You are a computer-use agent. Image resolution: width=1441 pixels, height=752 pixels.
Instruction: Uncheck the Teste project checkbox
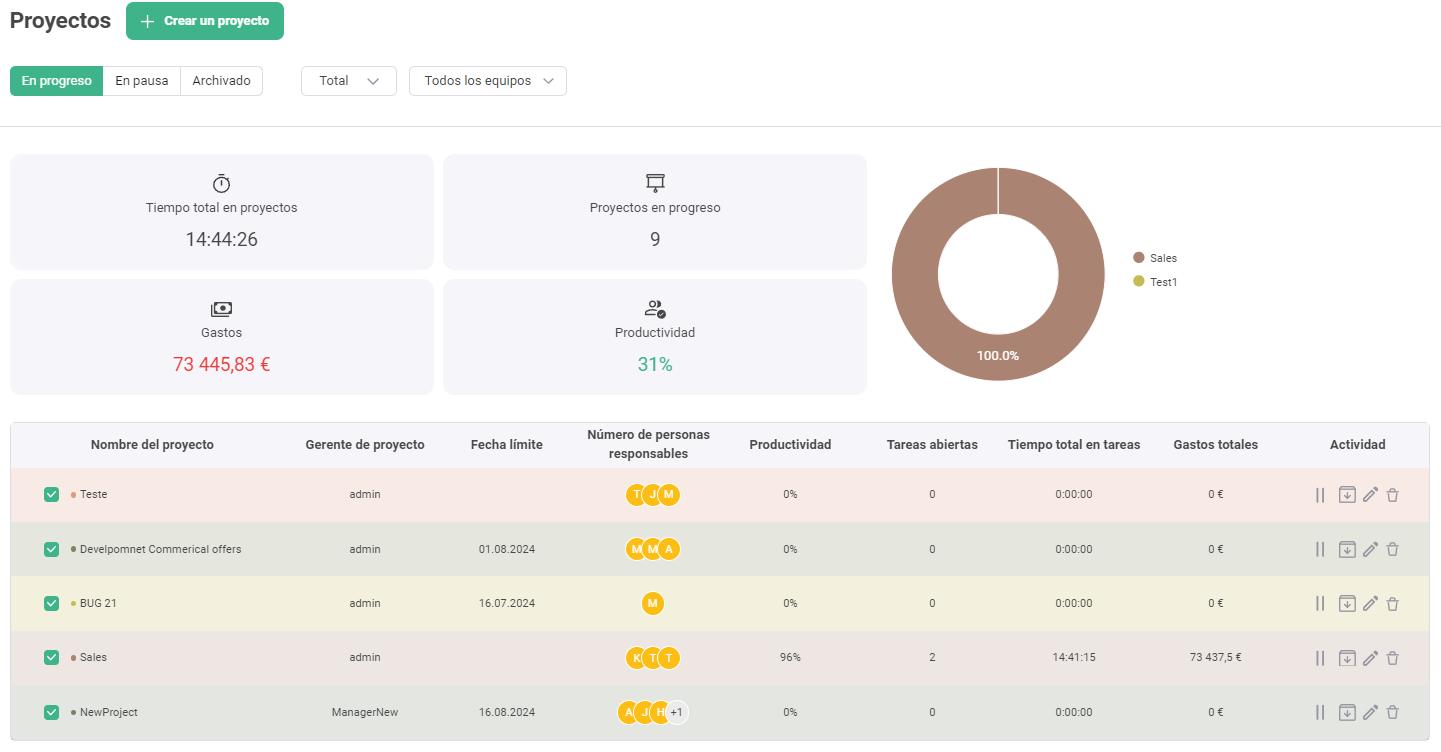pos(52,494)
